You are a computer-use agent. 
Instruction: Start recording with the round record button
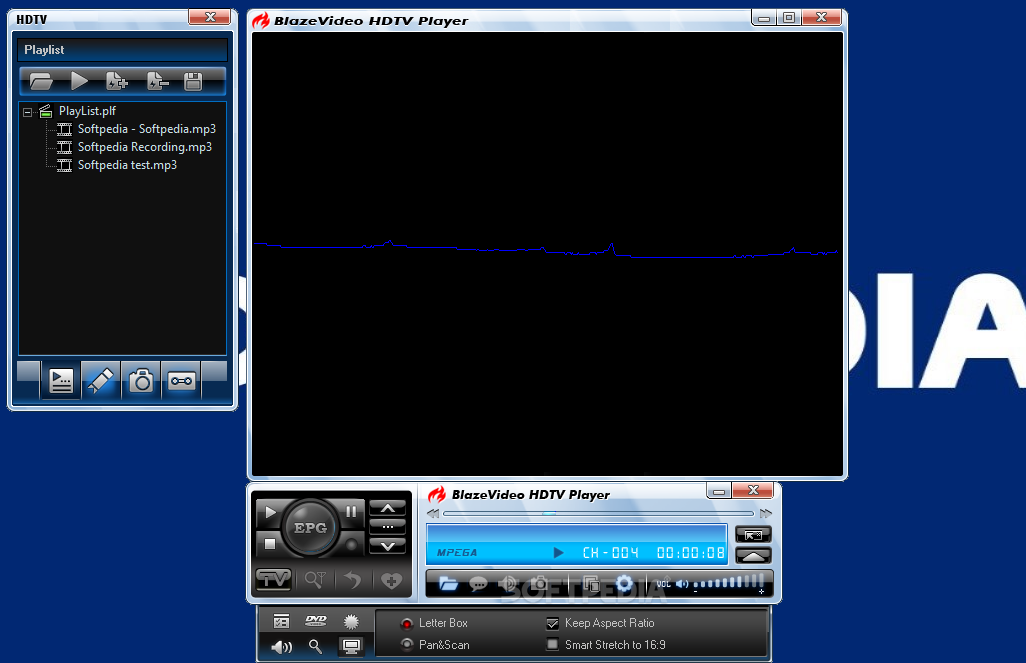point(351,545)
